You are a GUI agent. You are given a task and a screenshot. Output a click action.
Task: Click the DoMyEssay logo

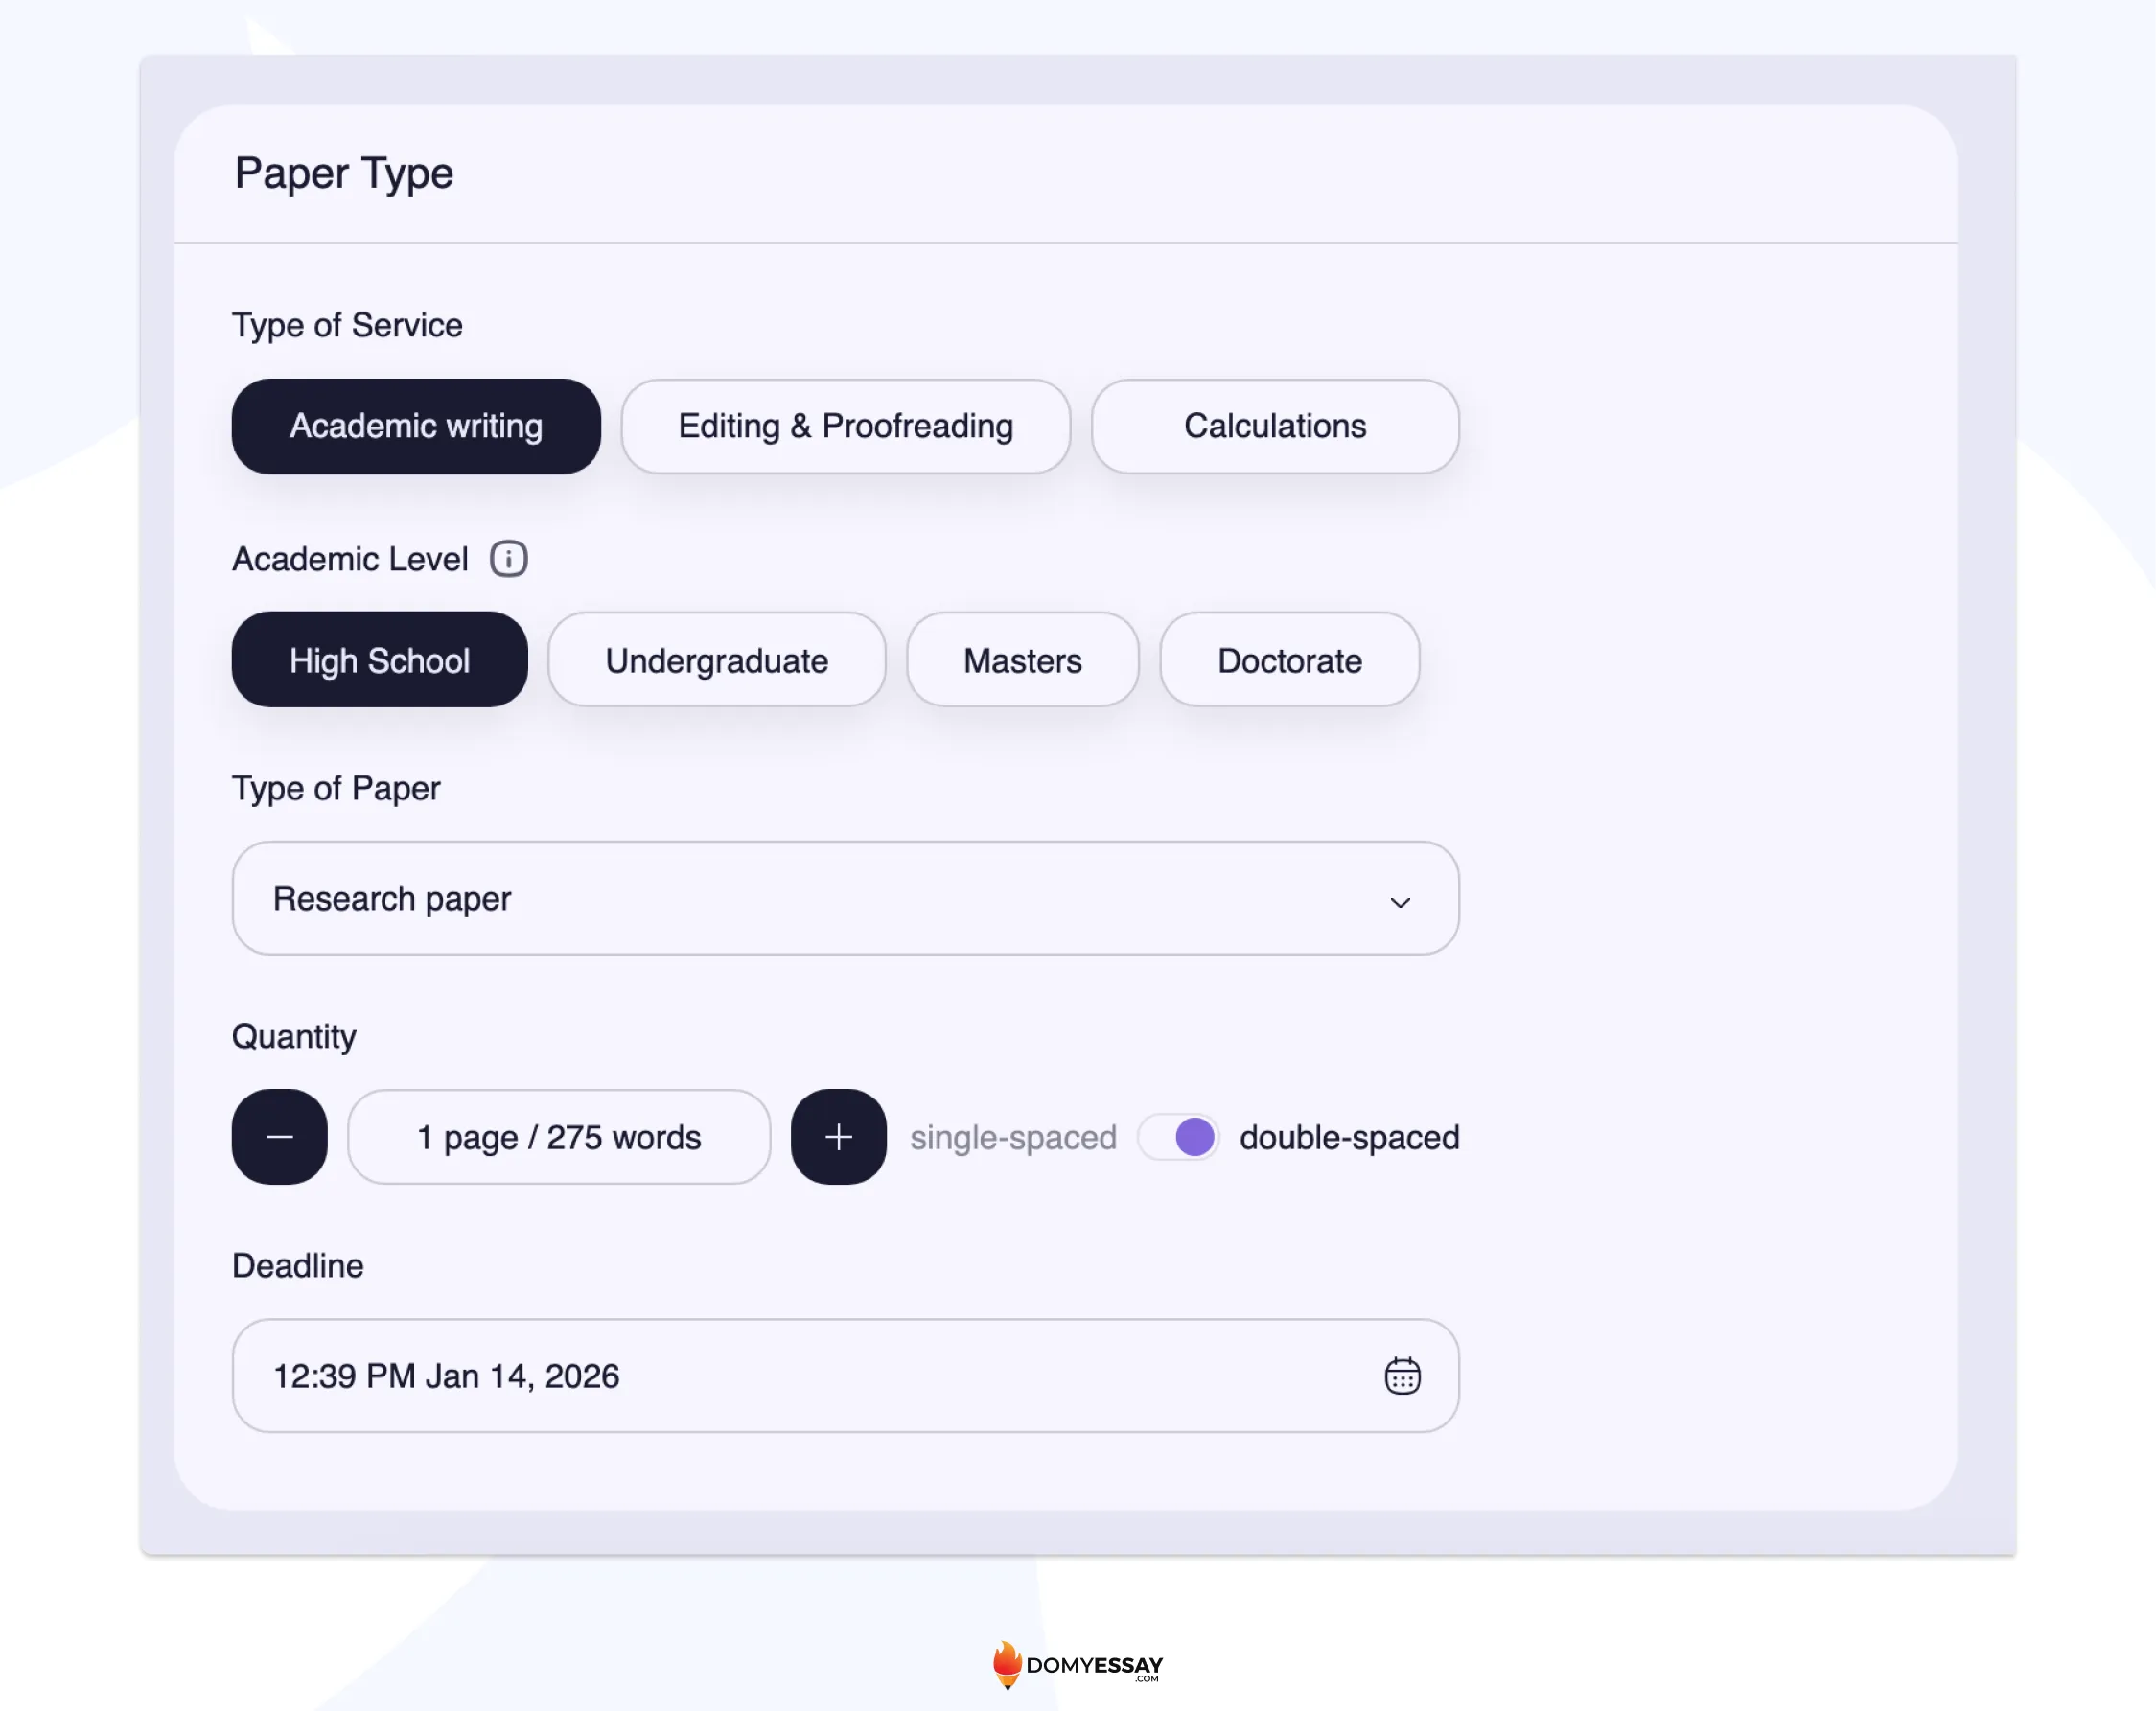tap(1077, 1665)
